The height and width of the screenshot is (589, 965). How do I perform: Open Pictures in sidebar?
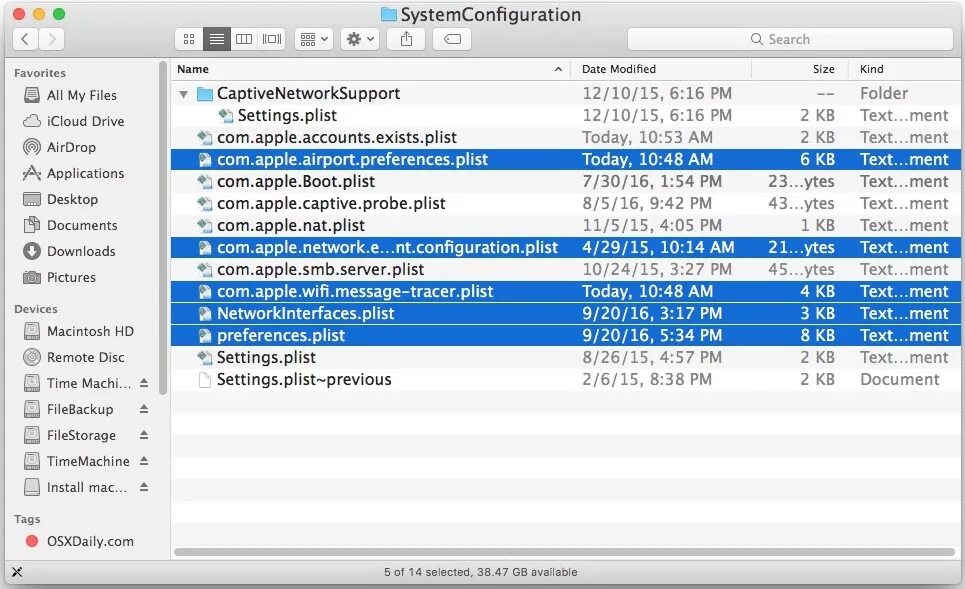click(71, 278)
